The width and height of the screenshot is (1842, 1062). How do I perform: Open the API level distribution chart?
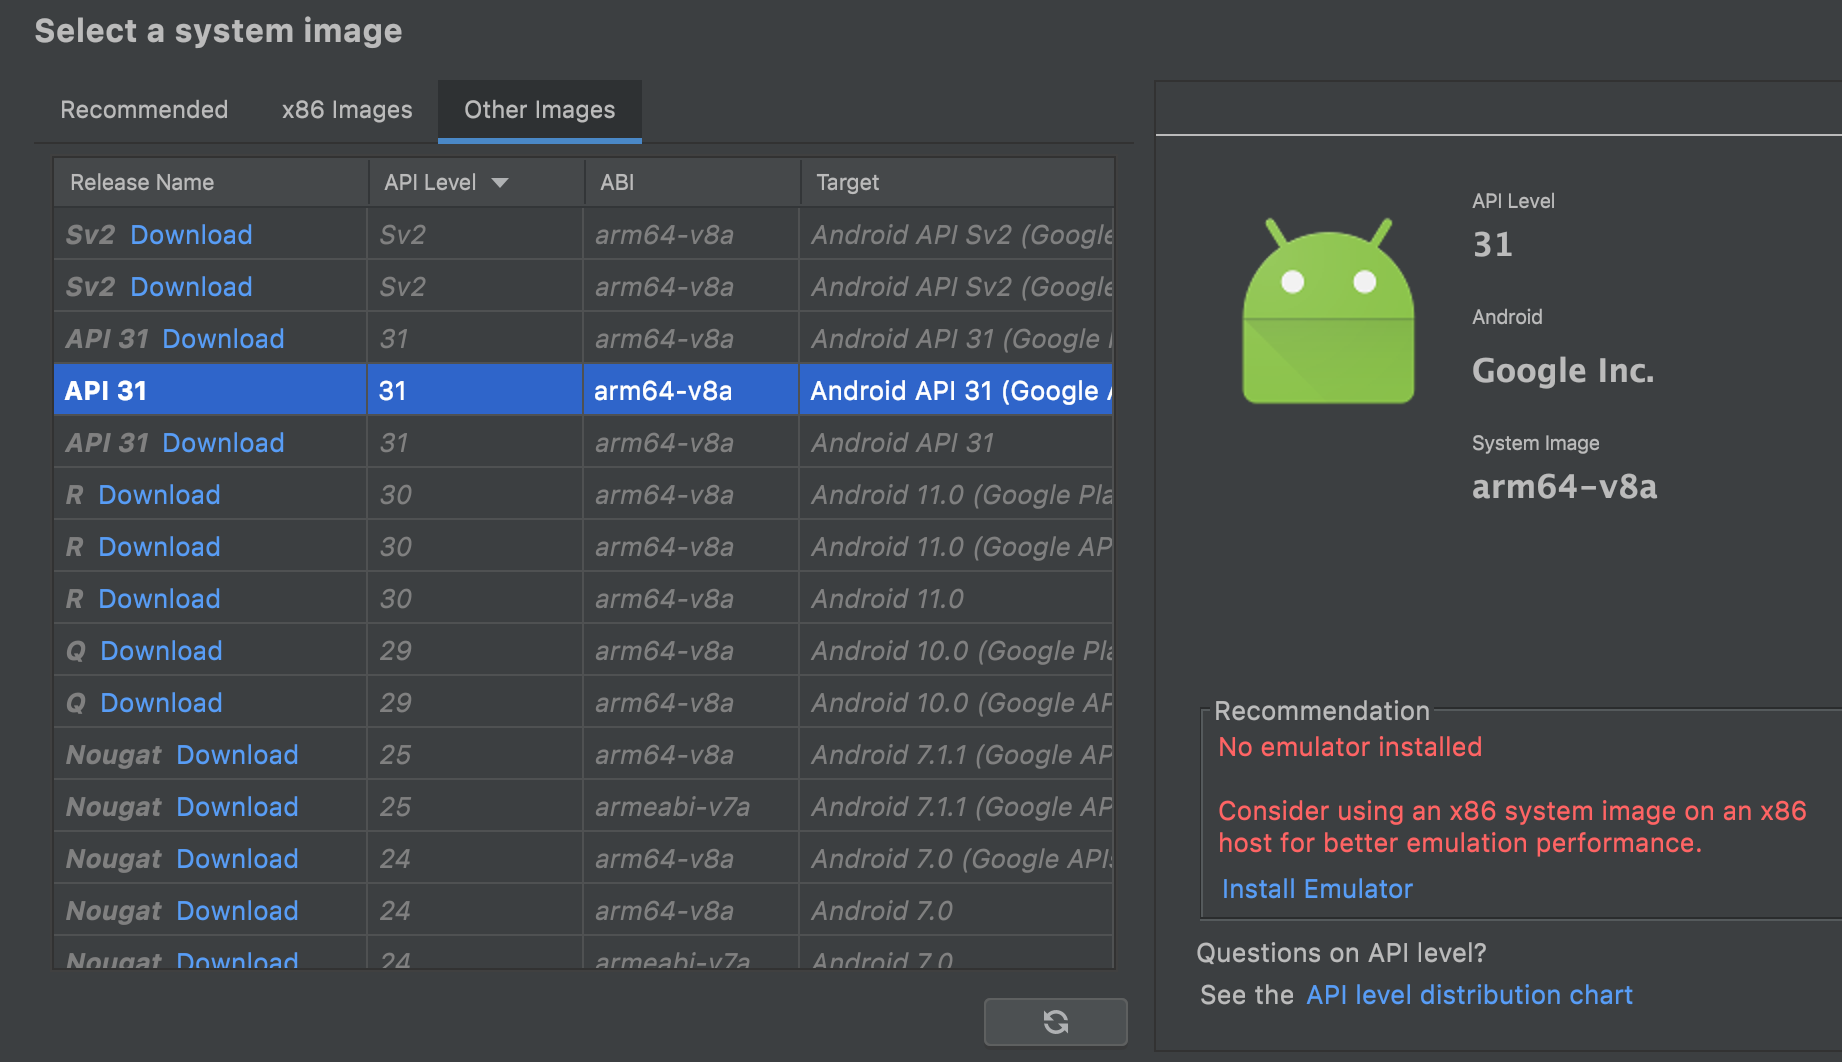[1468, 994]
